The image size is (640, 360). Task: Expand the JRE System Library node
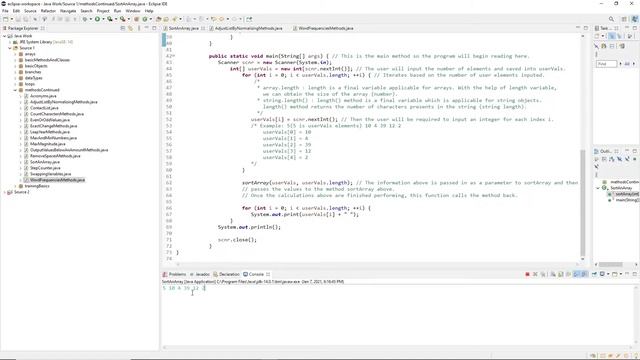10,42
